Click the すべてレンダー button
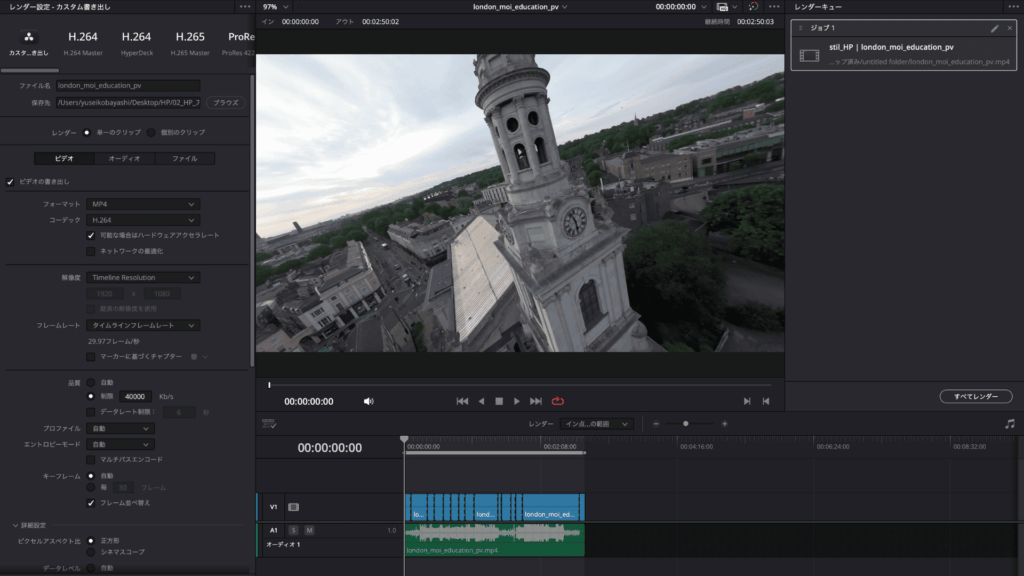This screenshot has height=576, width=1024. pyautogui.click(x=975, y=396)
